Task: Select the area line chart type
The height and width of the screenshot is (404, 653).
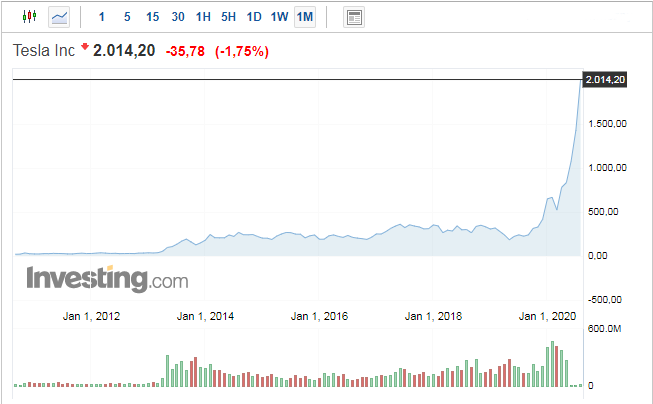Action: click(x=59, y=17)
